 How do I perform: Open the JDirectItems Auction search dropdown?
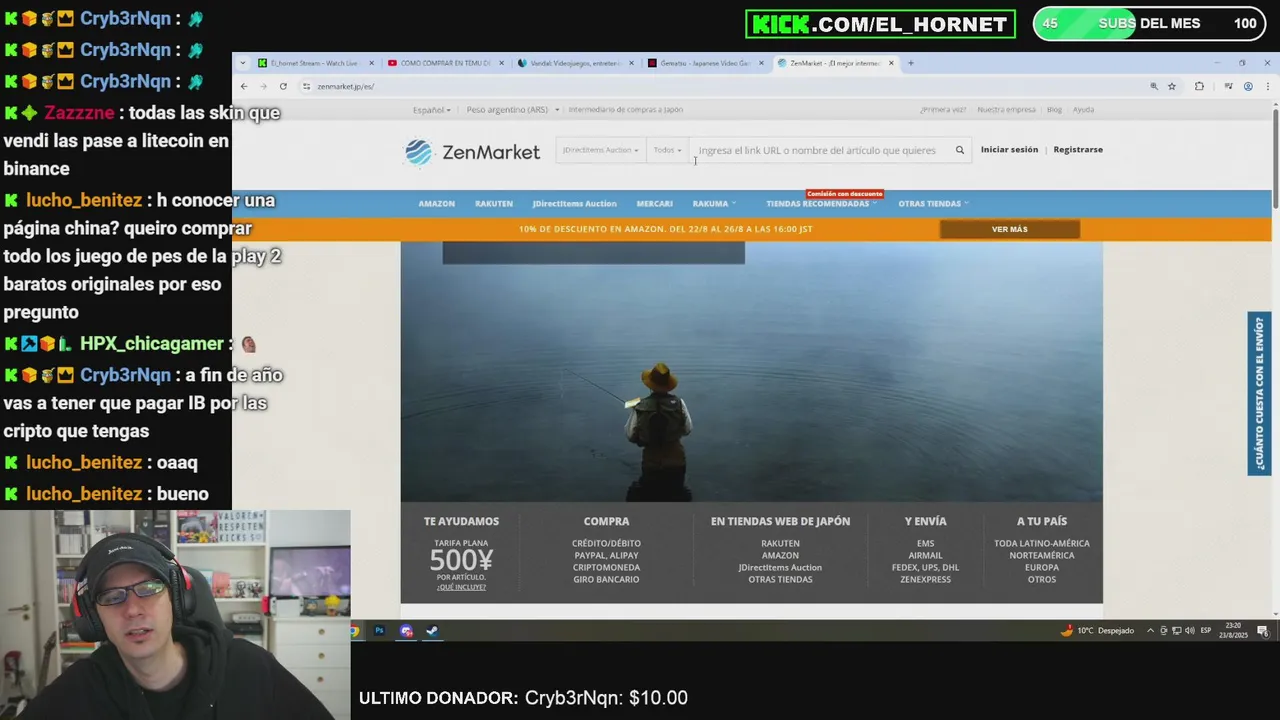pyautogui.click(x=600, y=150)
